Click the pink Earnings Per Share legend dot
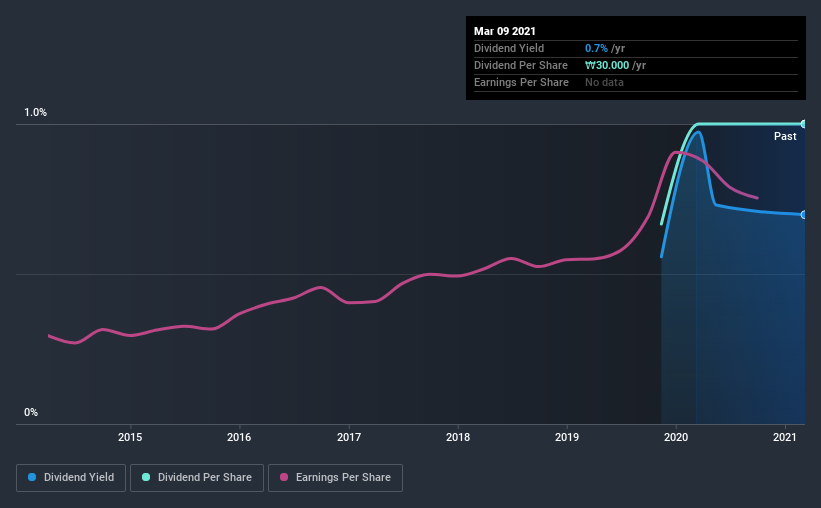 284,477
